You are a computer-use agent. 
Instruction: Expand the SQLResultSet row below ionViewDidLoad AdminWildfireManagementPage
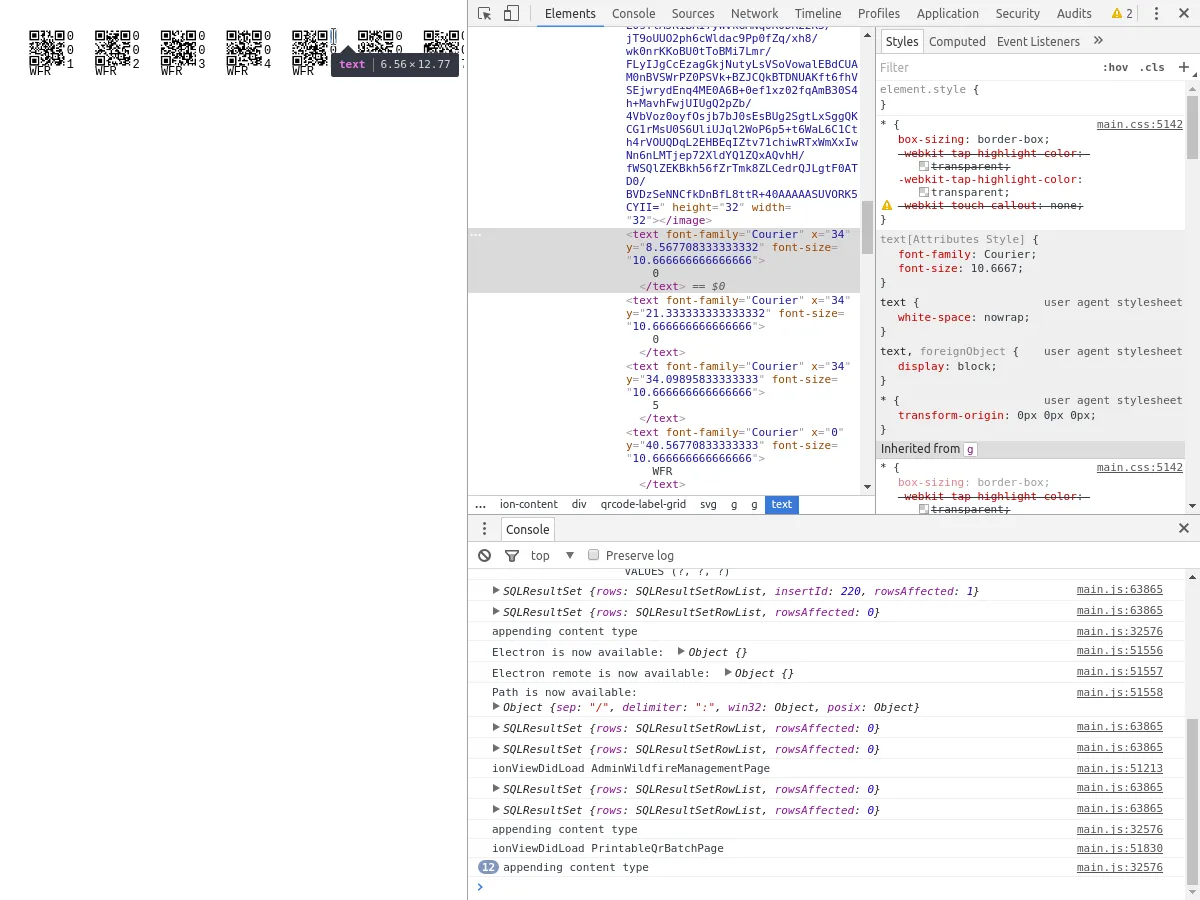[496, 789]
